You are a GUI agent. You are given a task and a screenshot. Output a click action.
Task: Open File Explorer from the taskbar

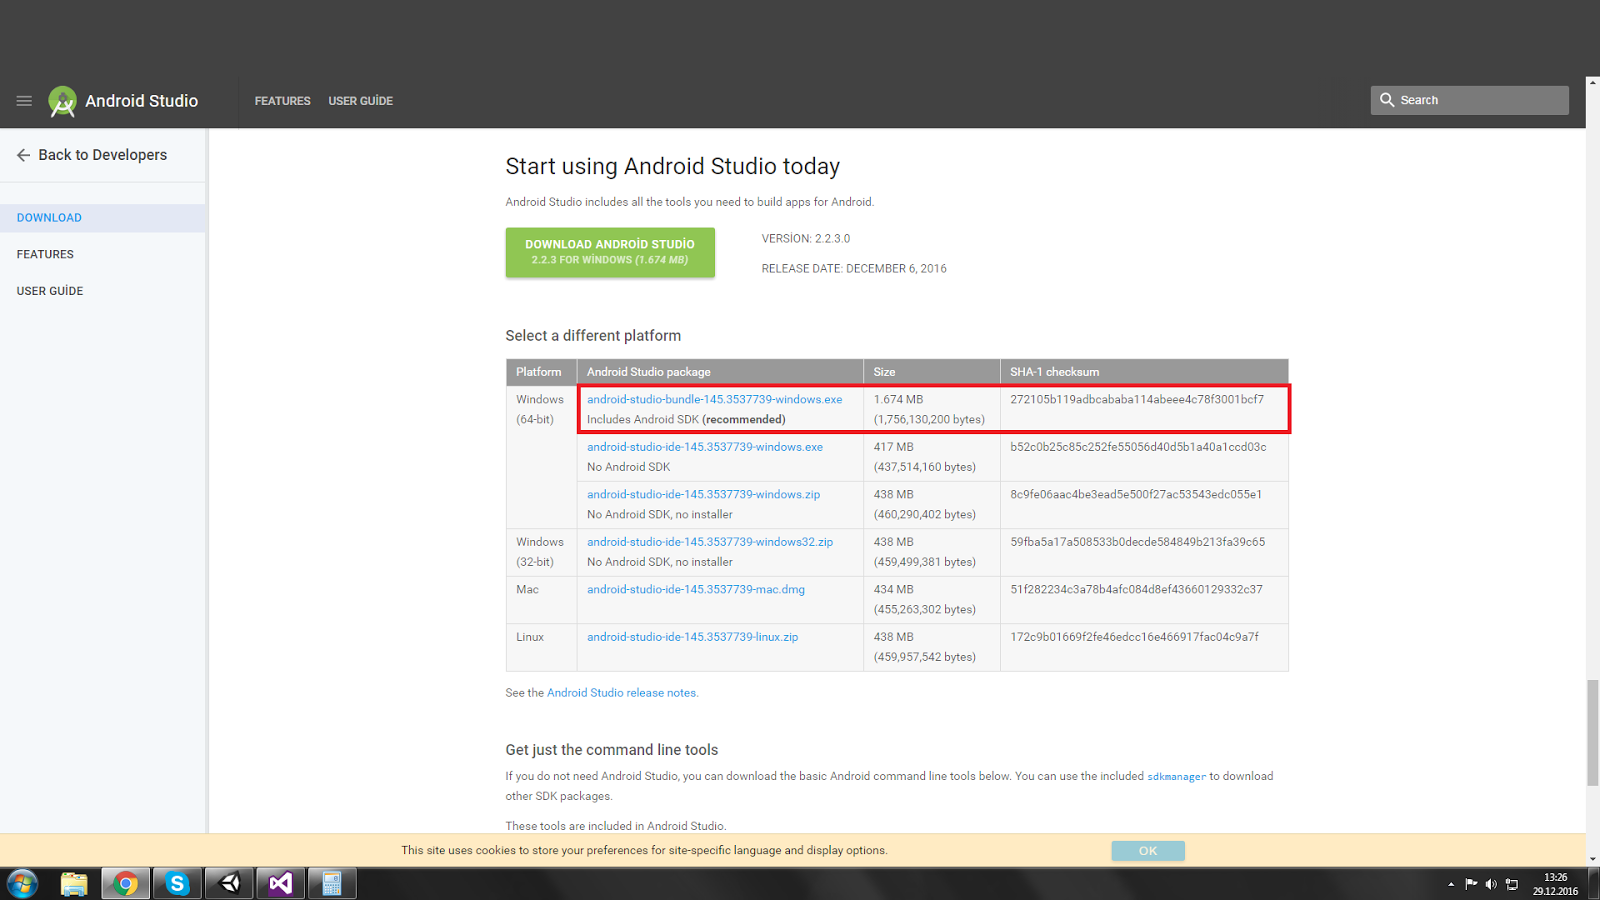74,884
